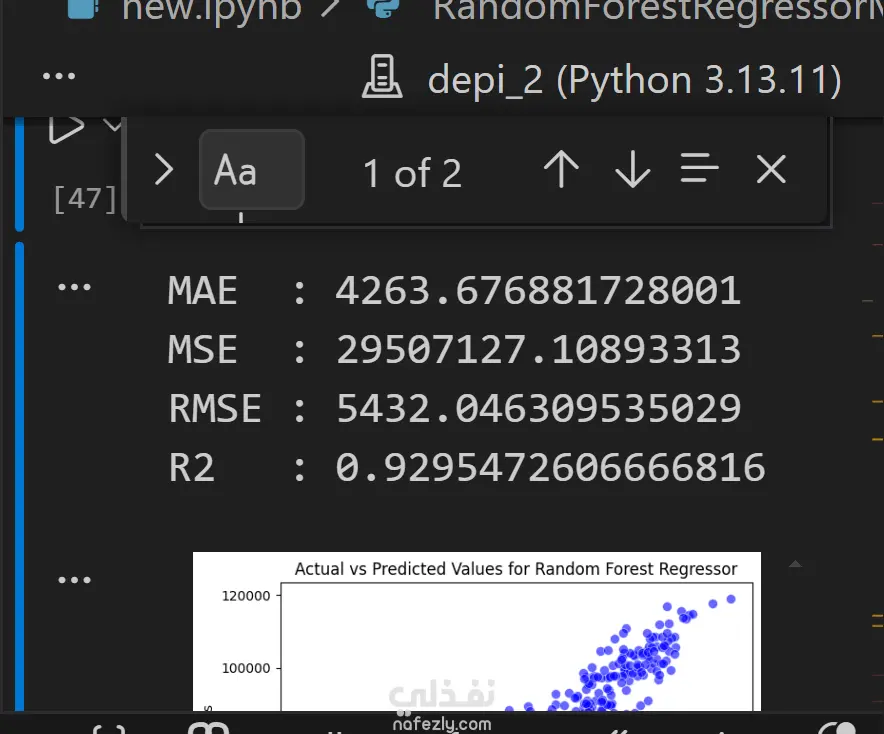The width and height of the screenshot is (884, 734).
Task: Open metrics output cell ellipsis menu
Action: click(x=74, y=288)
